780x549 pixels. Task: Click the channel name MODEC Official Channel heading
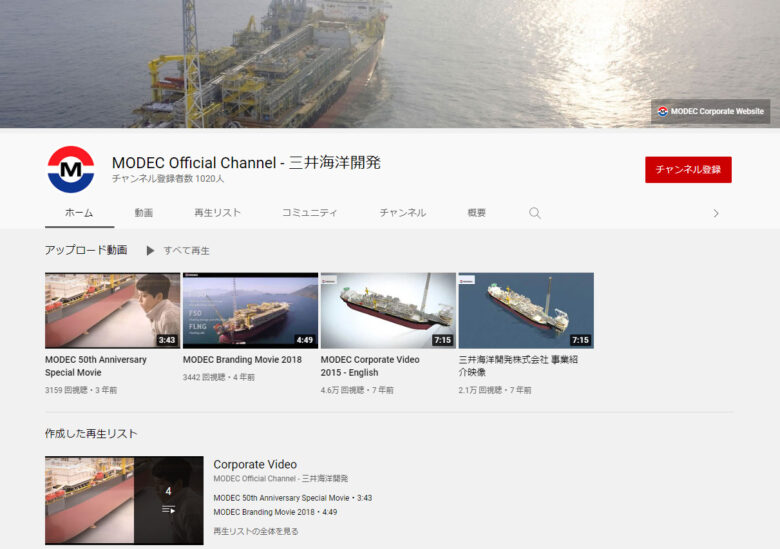coord(246,163)
